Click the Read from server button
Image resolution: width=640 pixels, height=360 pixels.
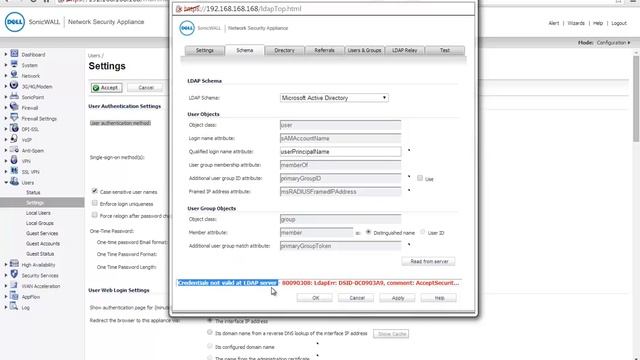pos(429,261)
